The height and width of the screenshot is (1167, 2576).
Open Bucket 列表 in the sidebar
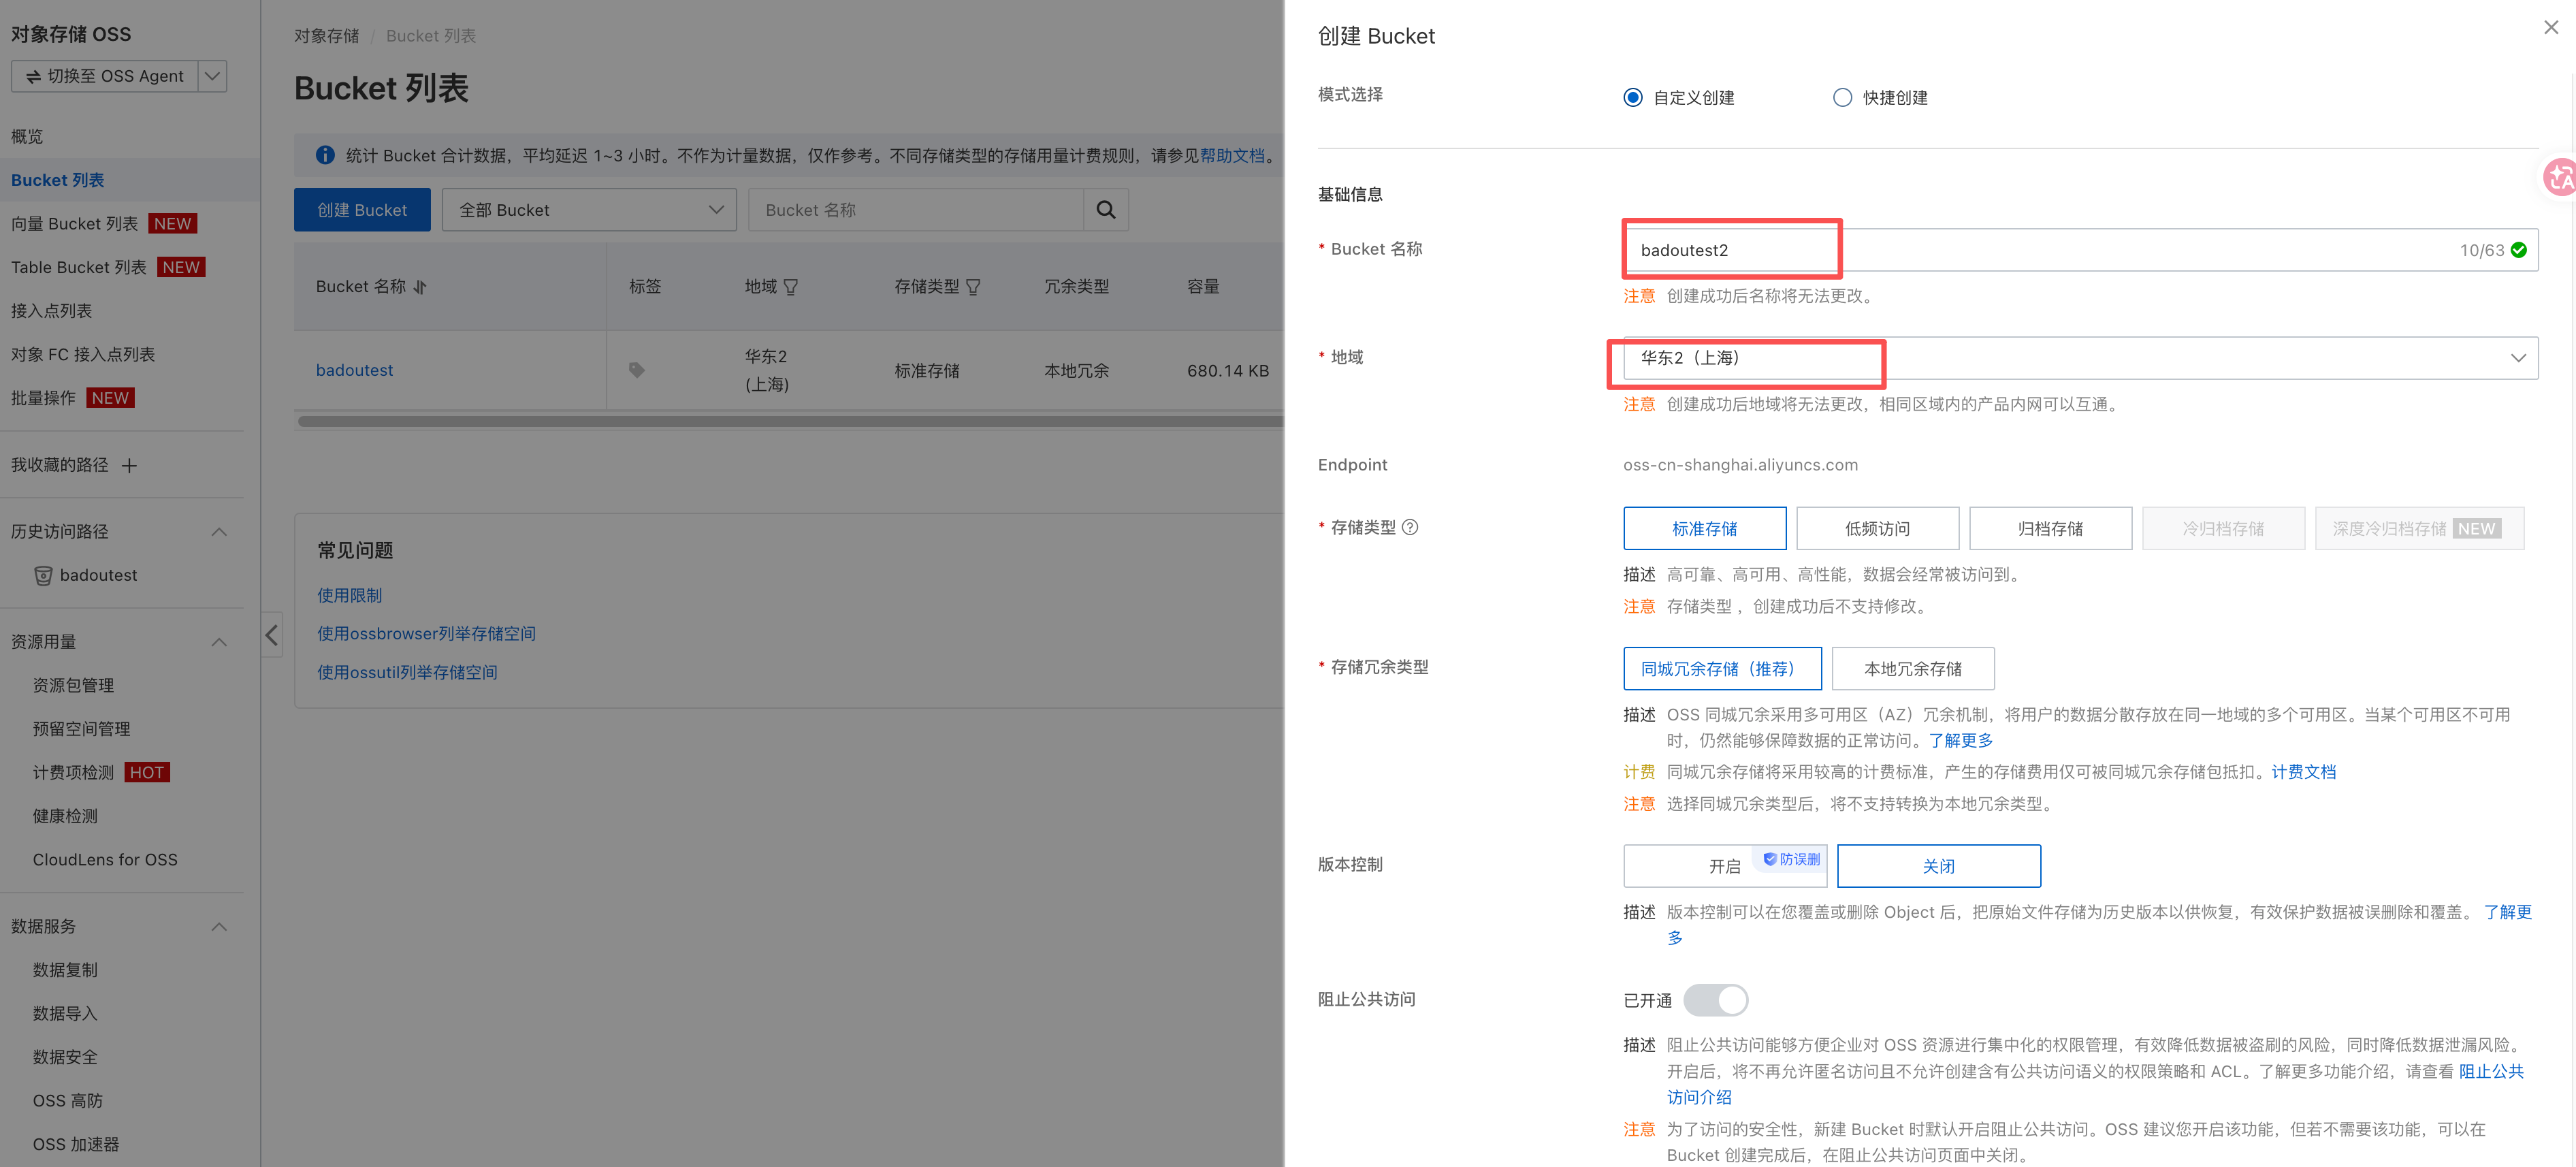pos(57,180)
